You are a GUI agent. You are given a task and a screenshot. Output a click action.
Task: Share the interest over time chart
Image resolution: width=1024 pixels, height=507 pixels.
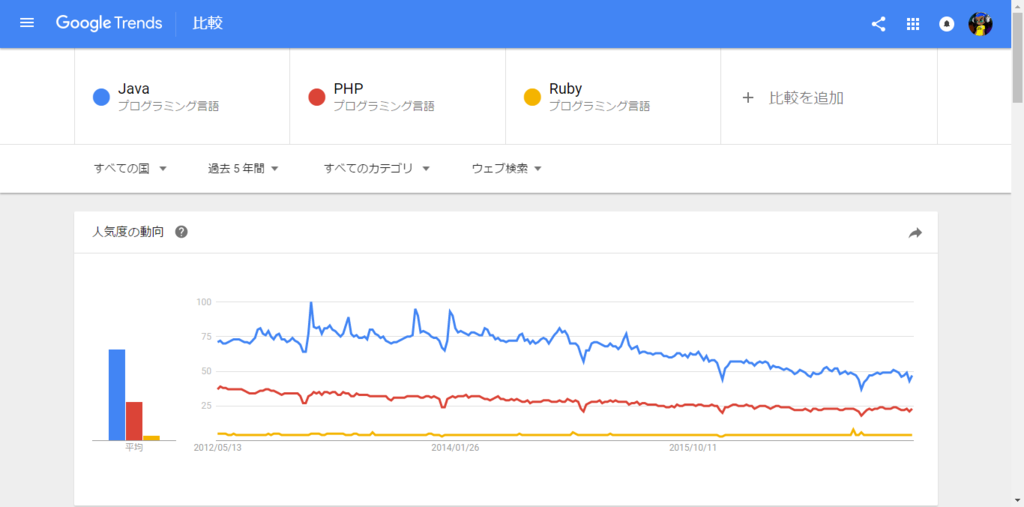pyautogui.click(x=915, y=233)
